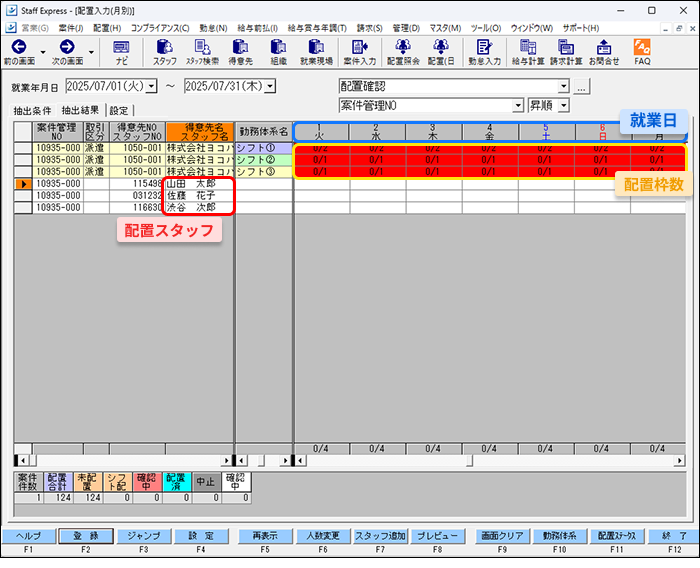
Task: Click the 勤務体系 F10 button
Action: click(559, 536)
